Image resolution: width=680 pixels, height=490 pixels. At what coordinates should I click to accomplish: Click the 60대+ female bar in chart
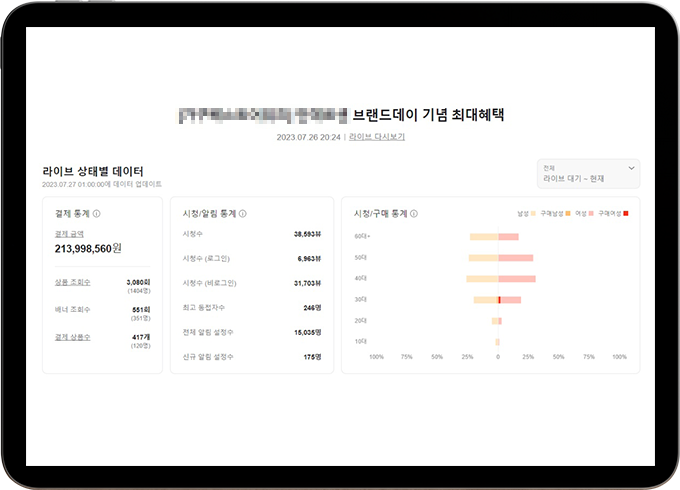click(508, 237)
